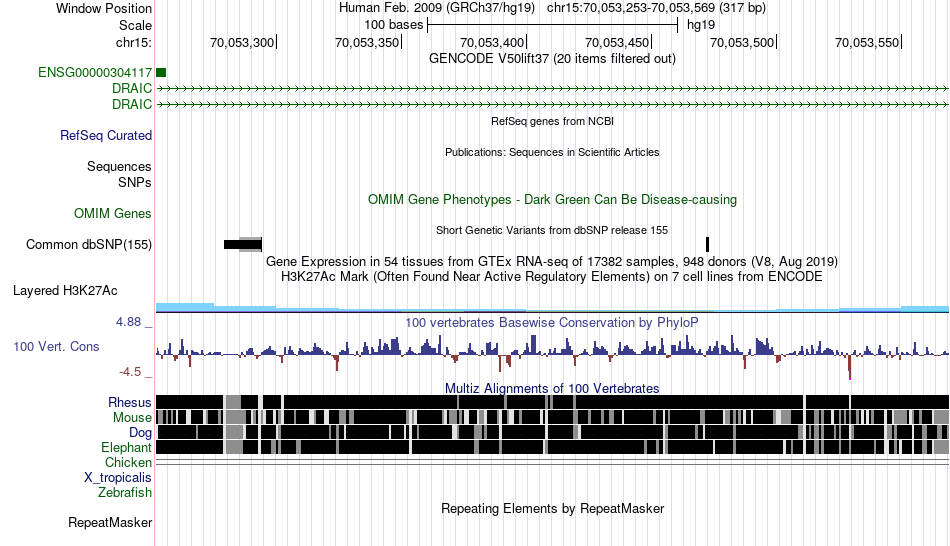Open RefSeq genes from NCBI title
The image size is (950, 546).
(x=552, y=121)
